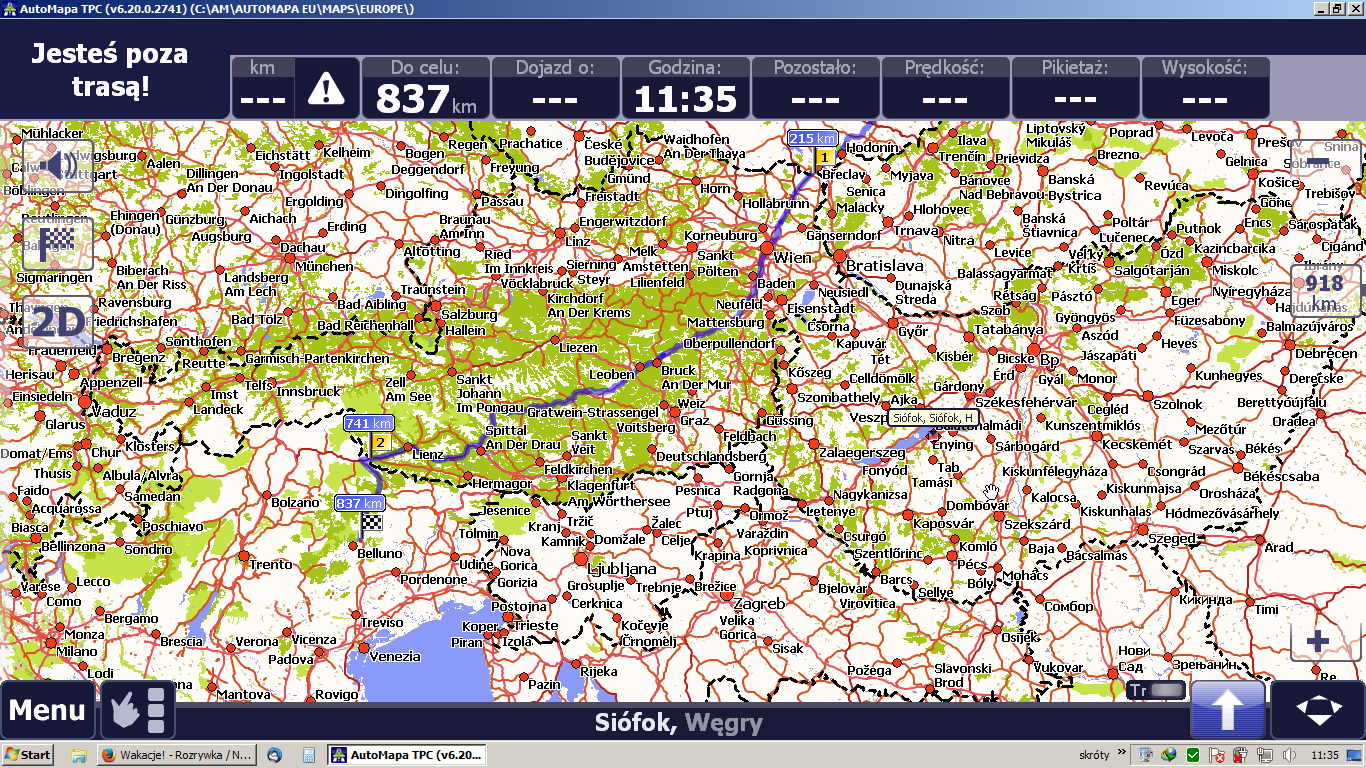Image resolution: width=1366 pixels, height=768 pixels.
Task: Click the checkered finish flag button
Action: [x=57, y=243]
